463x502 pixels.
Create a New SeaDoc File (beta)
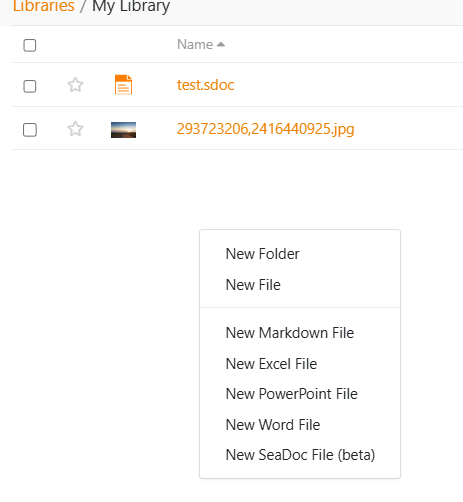tap(300, 455)
